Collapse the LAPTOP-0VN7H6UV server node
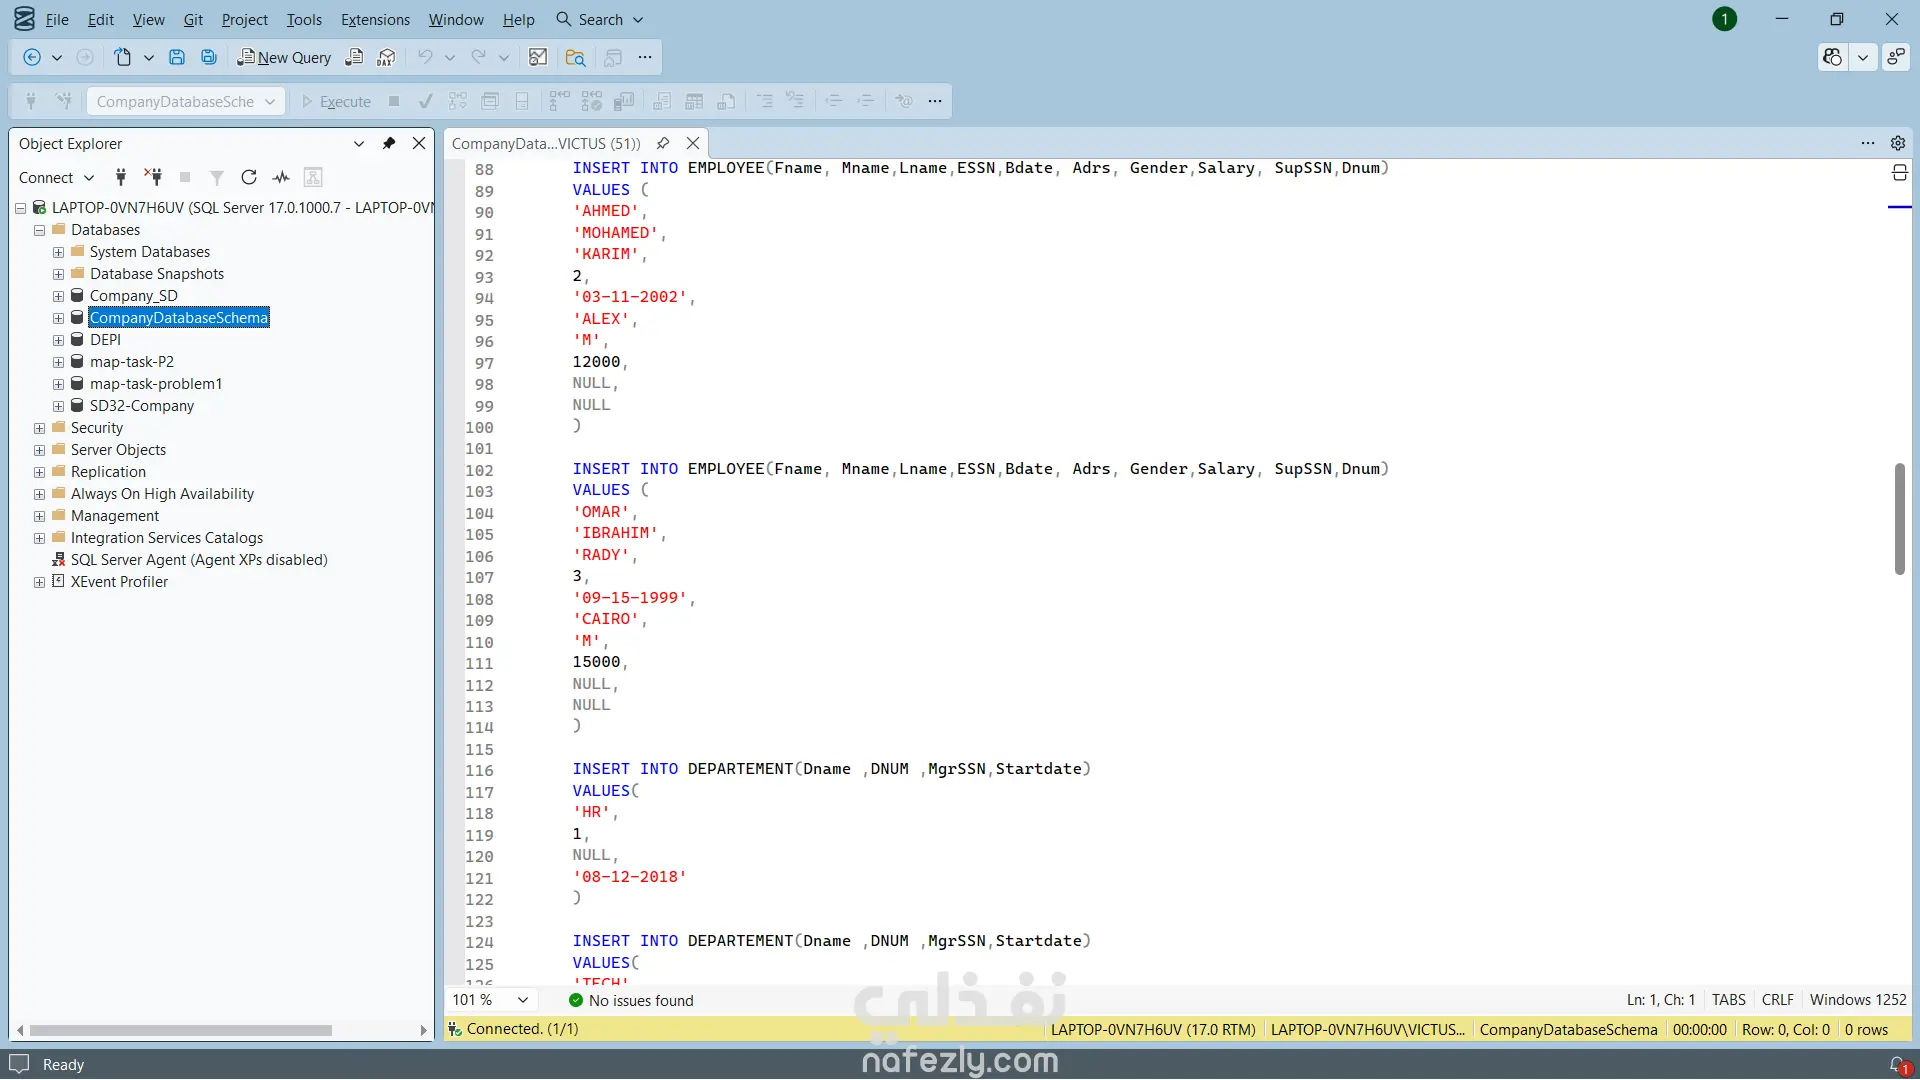The image size is (1920, 1080). point(20,208)
